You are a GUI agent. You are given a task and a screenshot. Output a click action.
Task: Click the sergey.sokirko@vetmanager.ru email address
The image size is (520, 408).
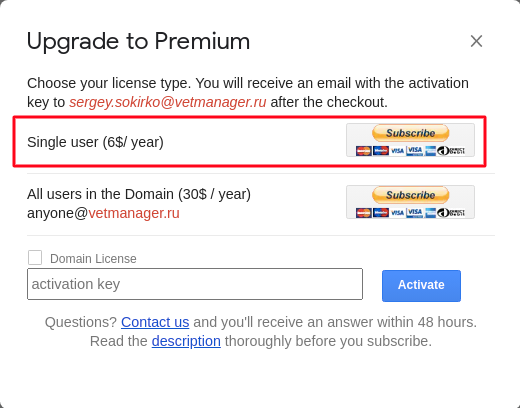[168, 102]
